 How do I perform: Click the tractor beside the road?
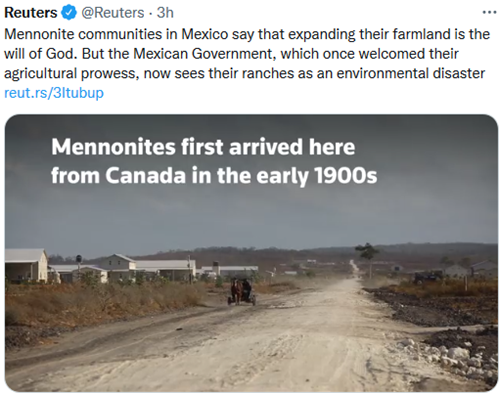coord(428,276)
